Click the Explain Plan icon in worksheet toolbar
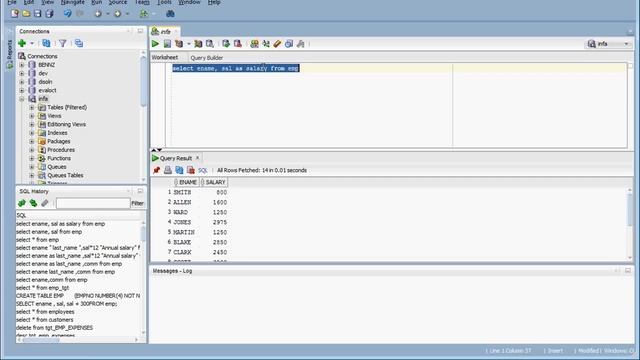 (x=179, y=44)
